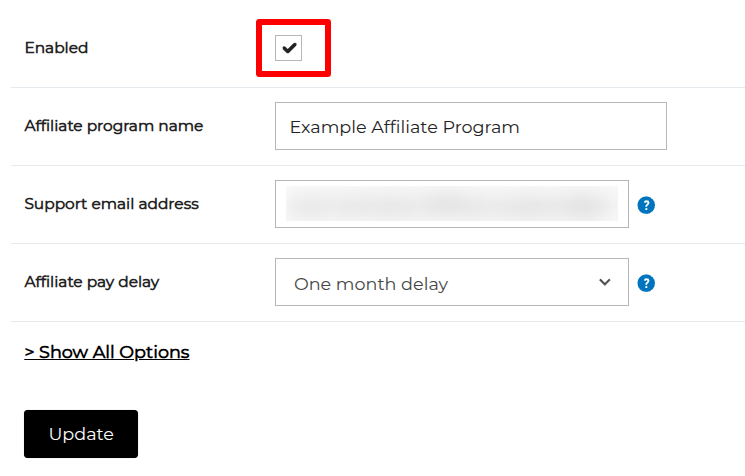Expand the Show All Options link
745x476 pixels.
pyautogui.click(x=107, y=352)
